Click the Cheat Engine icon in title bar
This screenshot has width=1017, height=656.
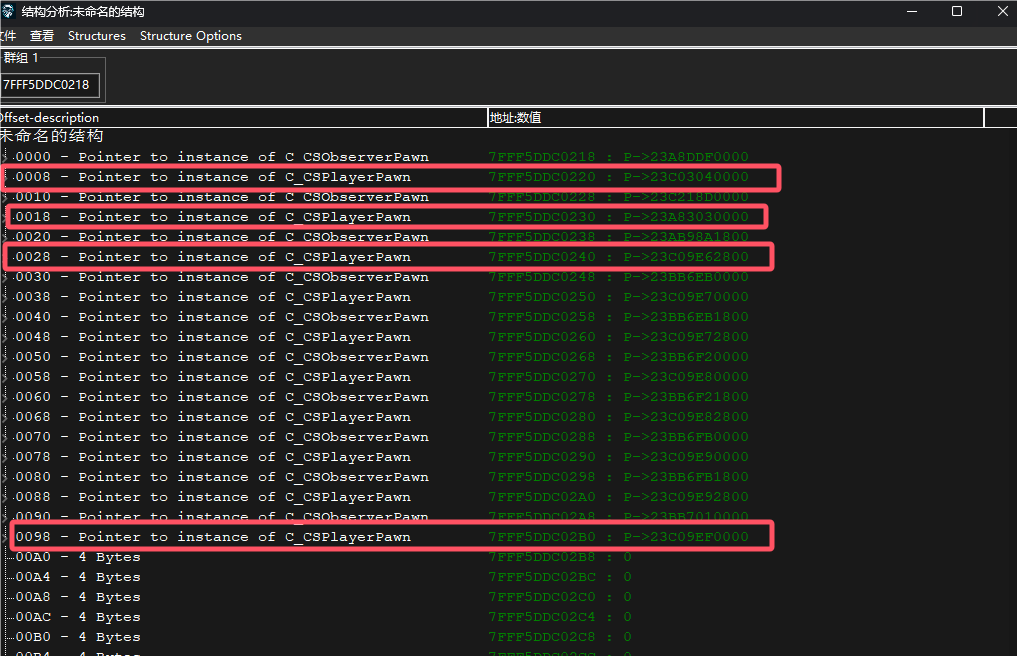tap(8, 12)
